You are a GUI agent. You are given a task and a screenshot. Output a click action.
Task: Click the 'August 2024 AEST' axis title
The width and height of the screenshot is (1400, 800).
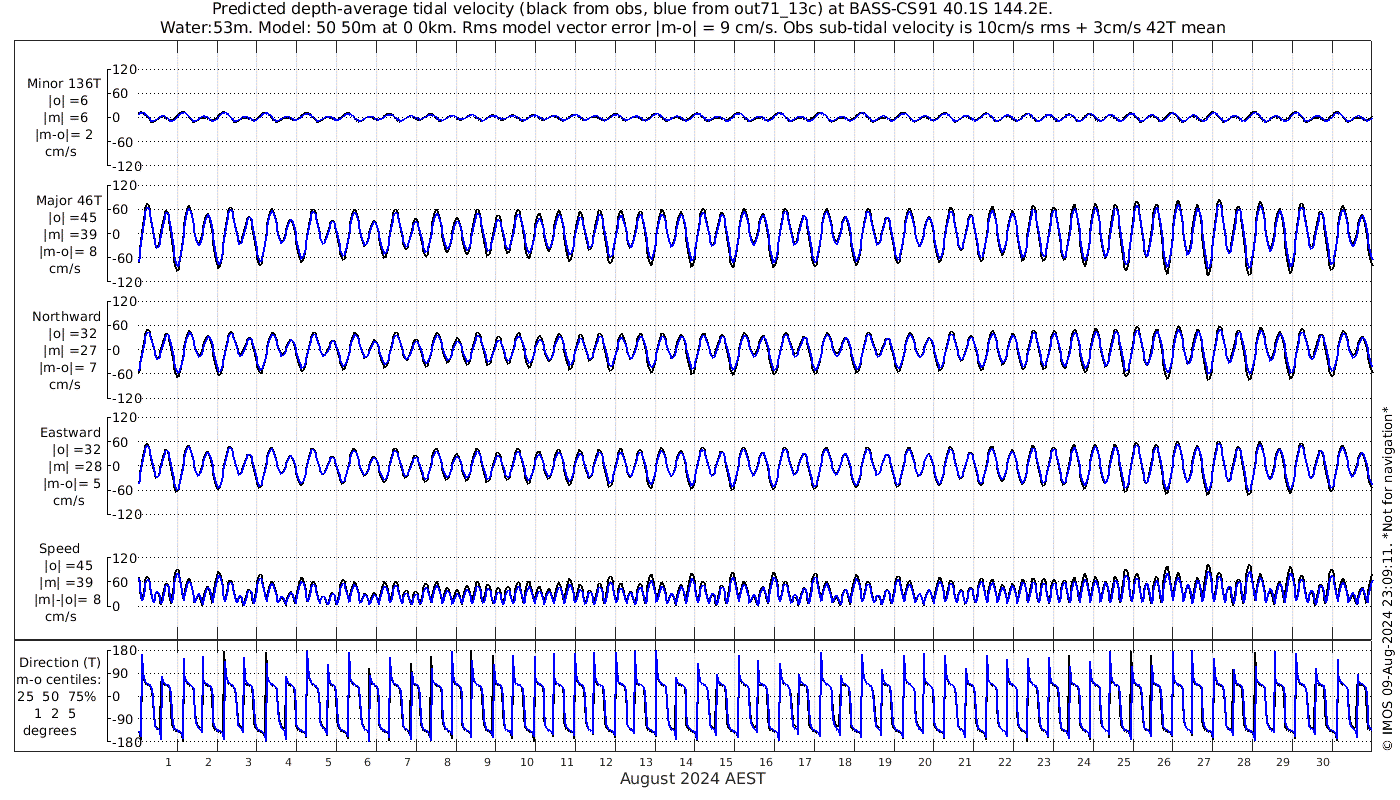[693, 779]
